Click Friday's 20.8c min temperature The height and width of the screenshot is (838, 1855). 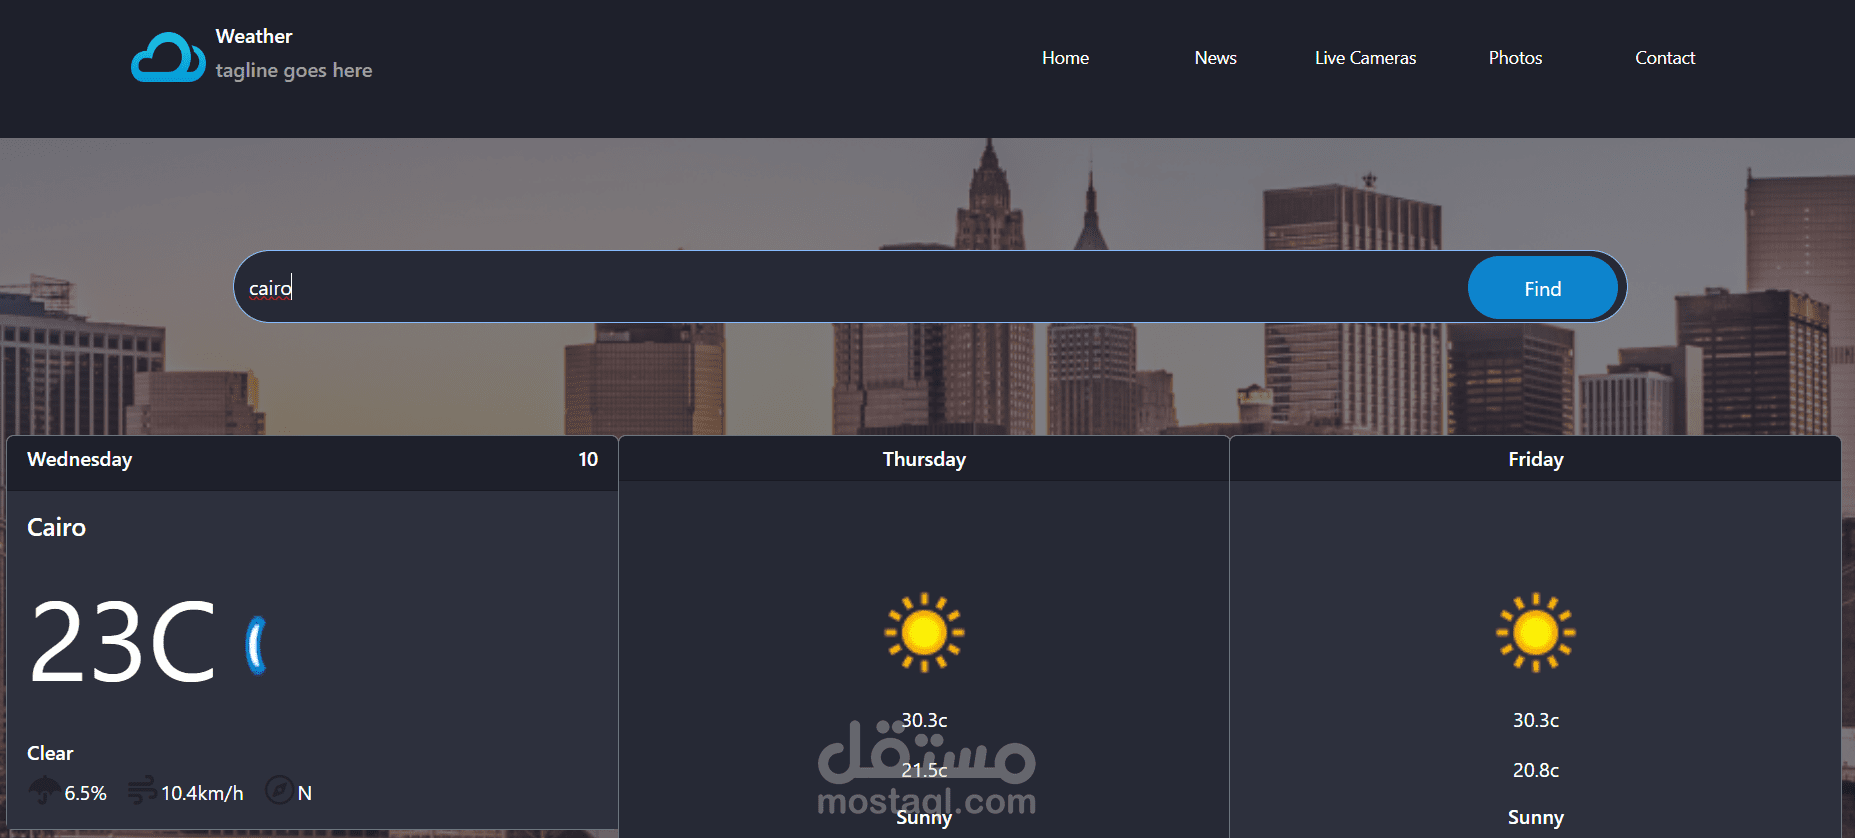coord(1536,770)
